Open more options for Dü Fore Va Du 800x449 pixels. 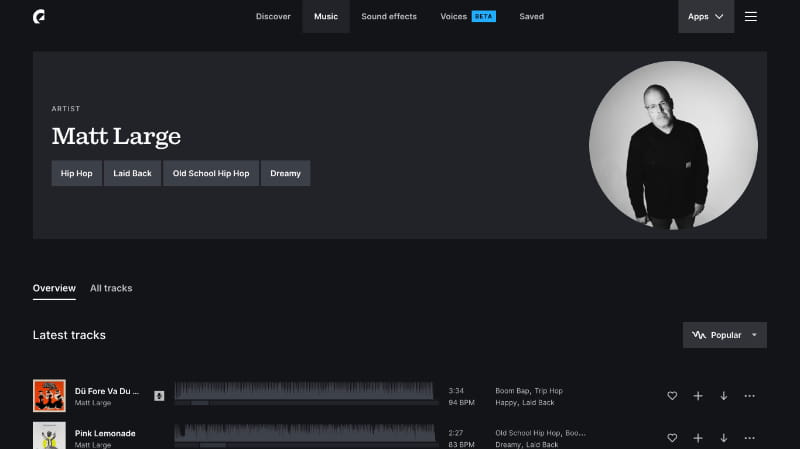point(749,396)
